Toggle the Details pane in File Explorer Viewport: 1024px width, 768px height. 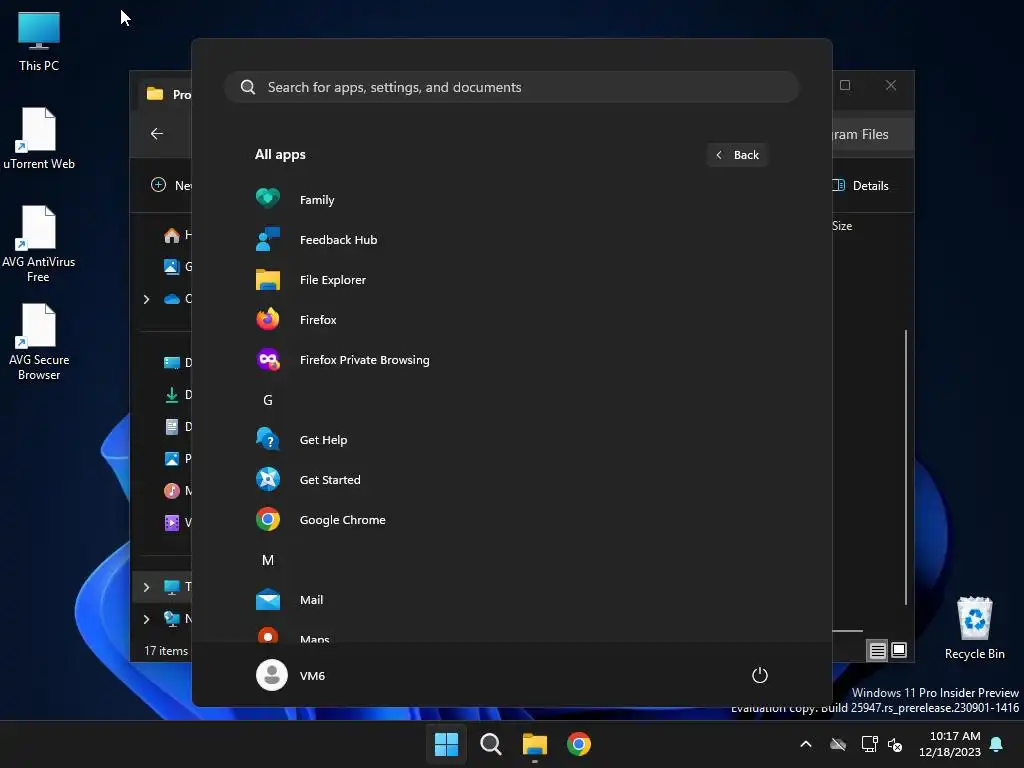861,185
